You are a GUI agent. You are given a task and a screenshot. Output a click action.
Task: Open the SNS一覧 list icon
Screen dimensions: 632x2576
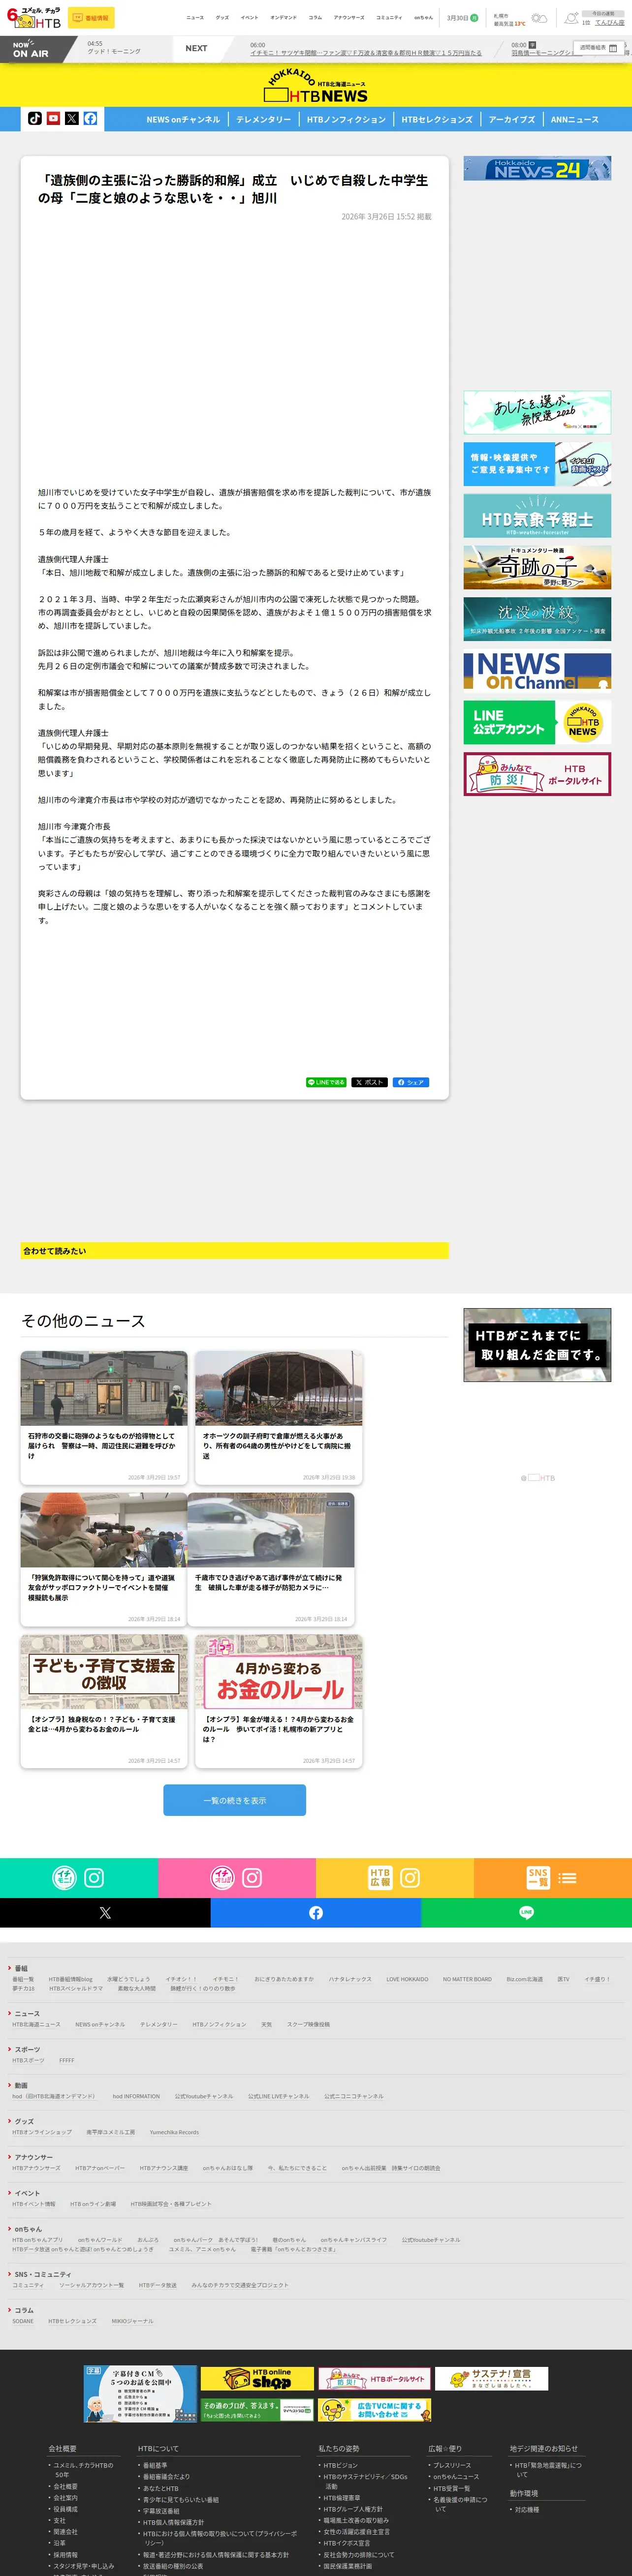(x=567, y=1878)
